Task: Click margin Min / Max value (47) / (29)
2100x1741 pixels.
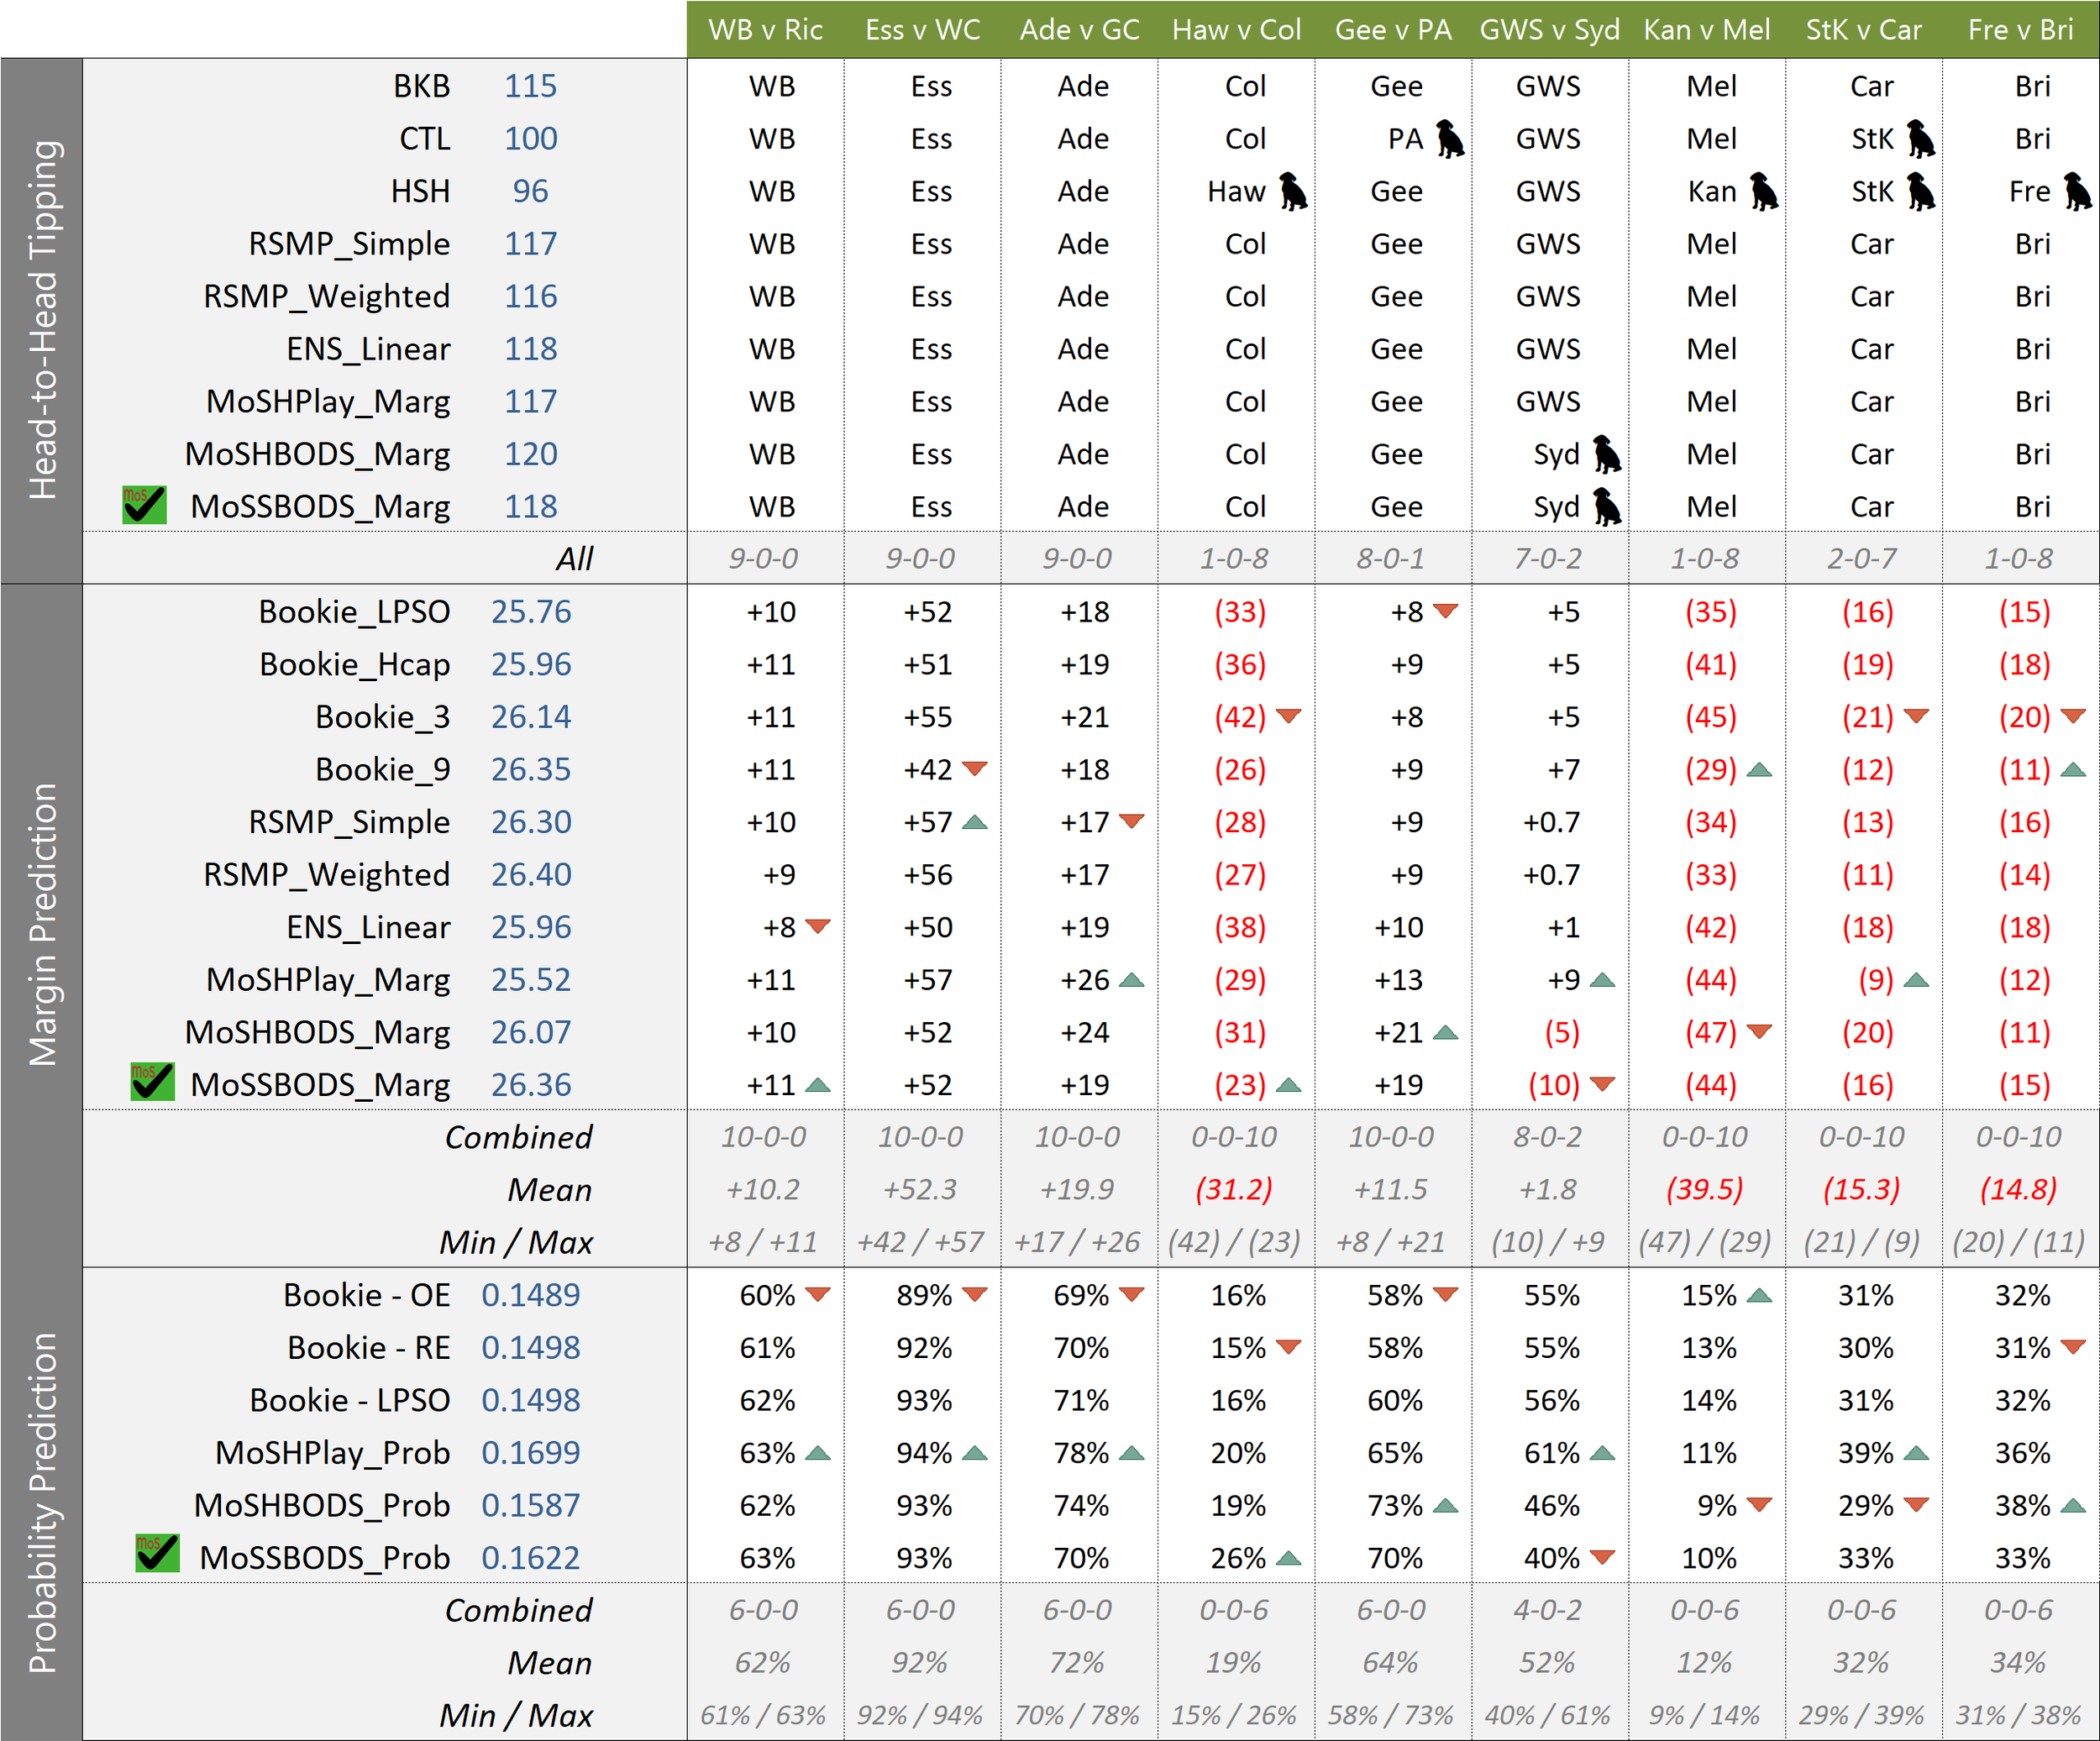Action: click(x=1705, y=1242)
